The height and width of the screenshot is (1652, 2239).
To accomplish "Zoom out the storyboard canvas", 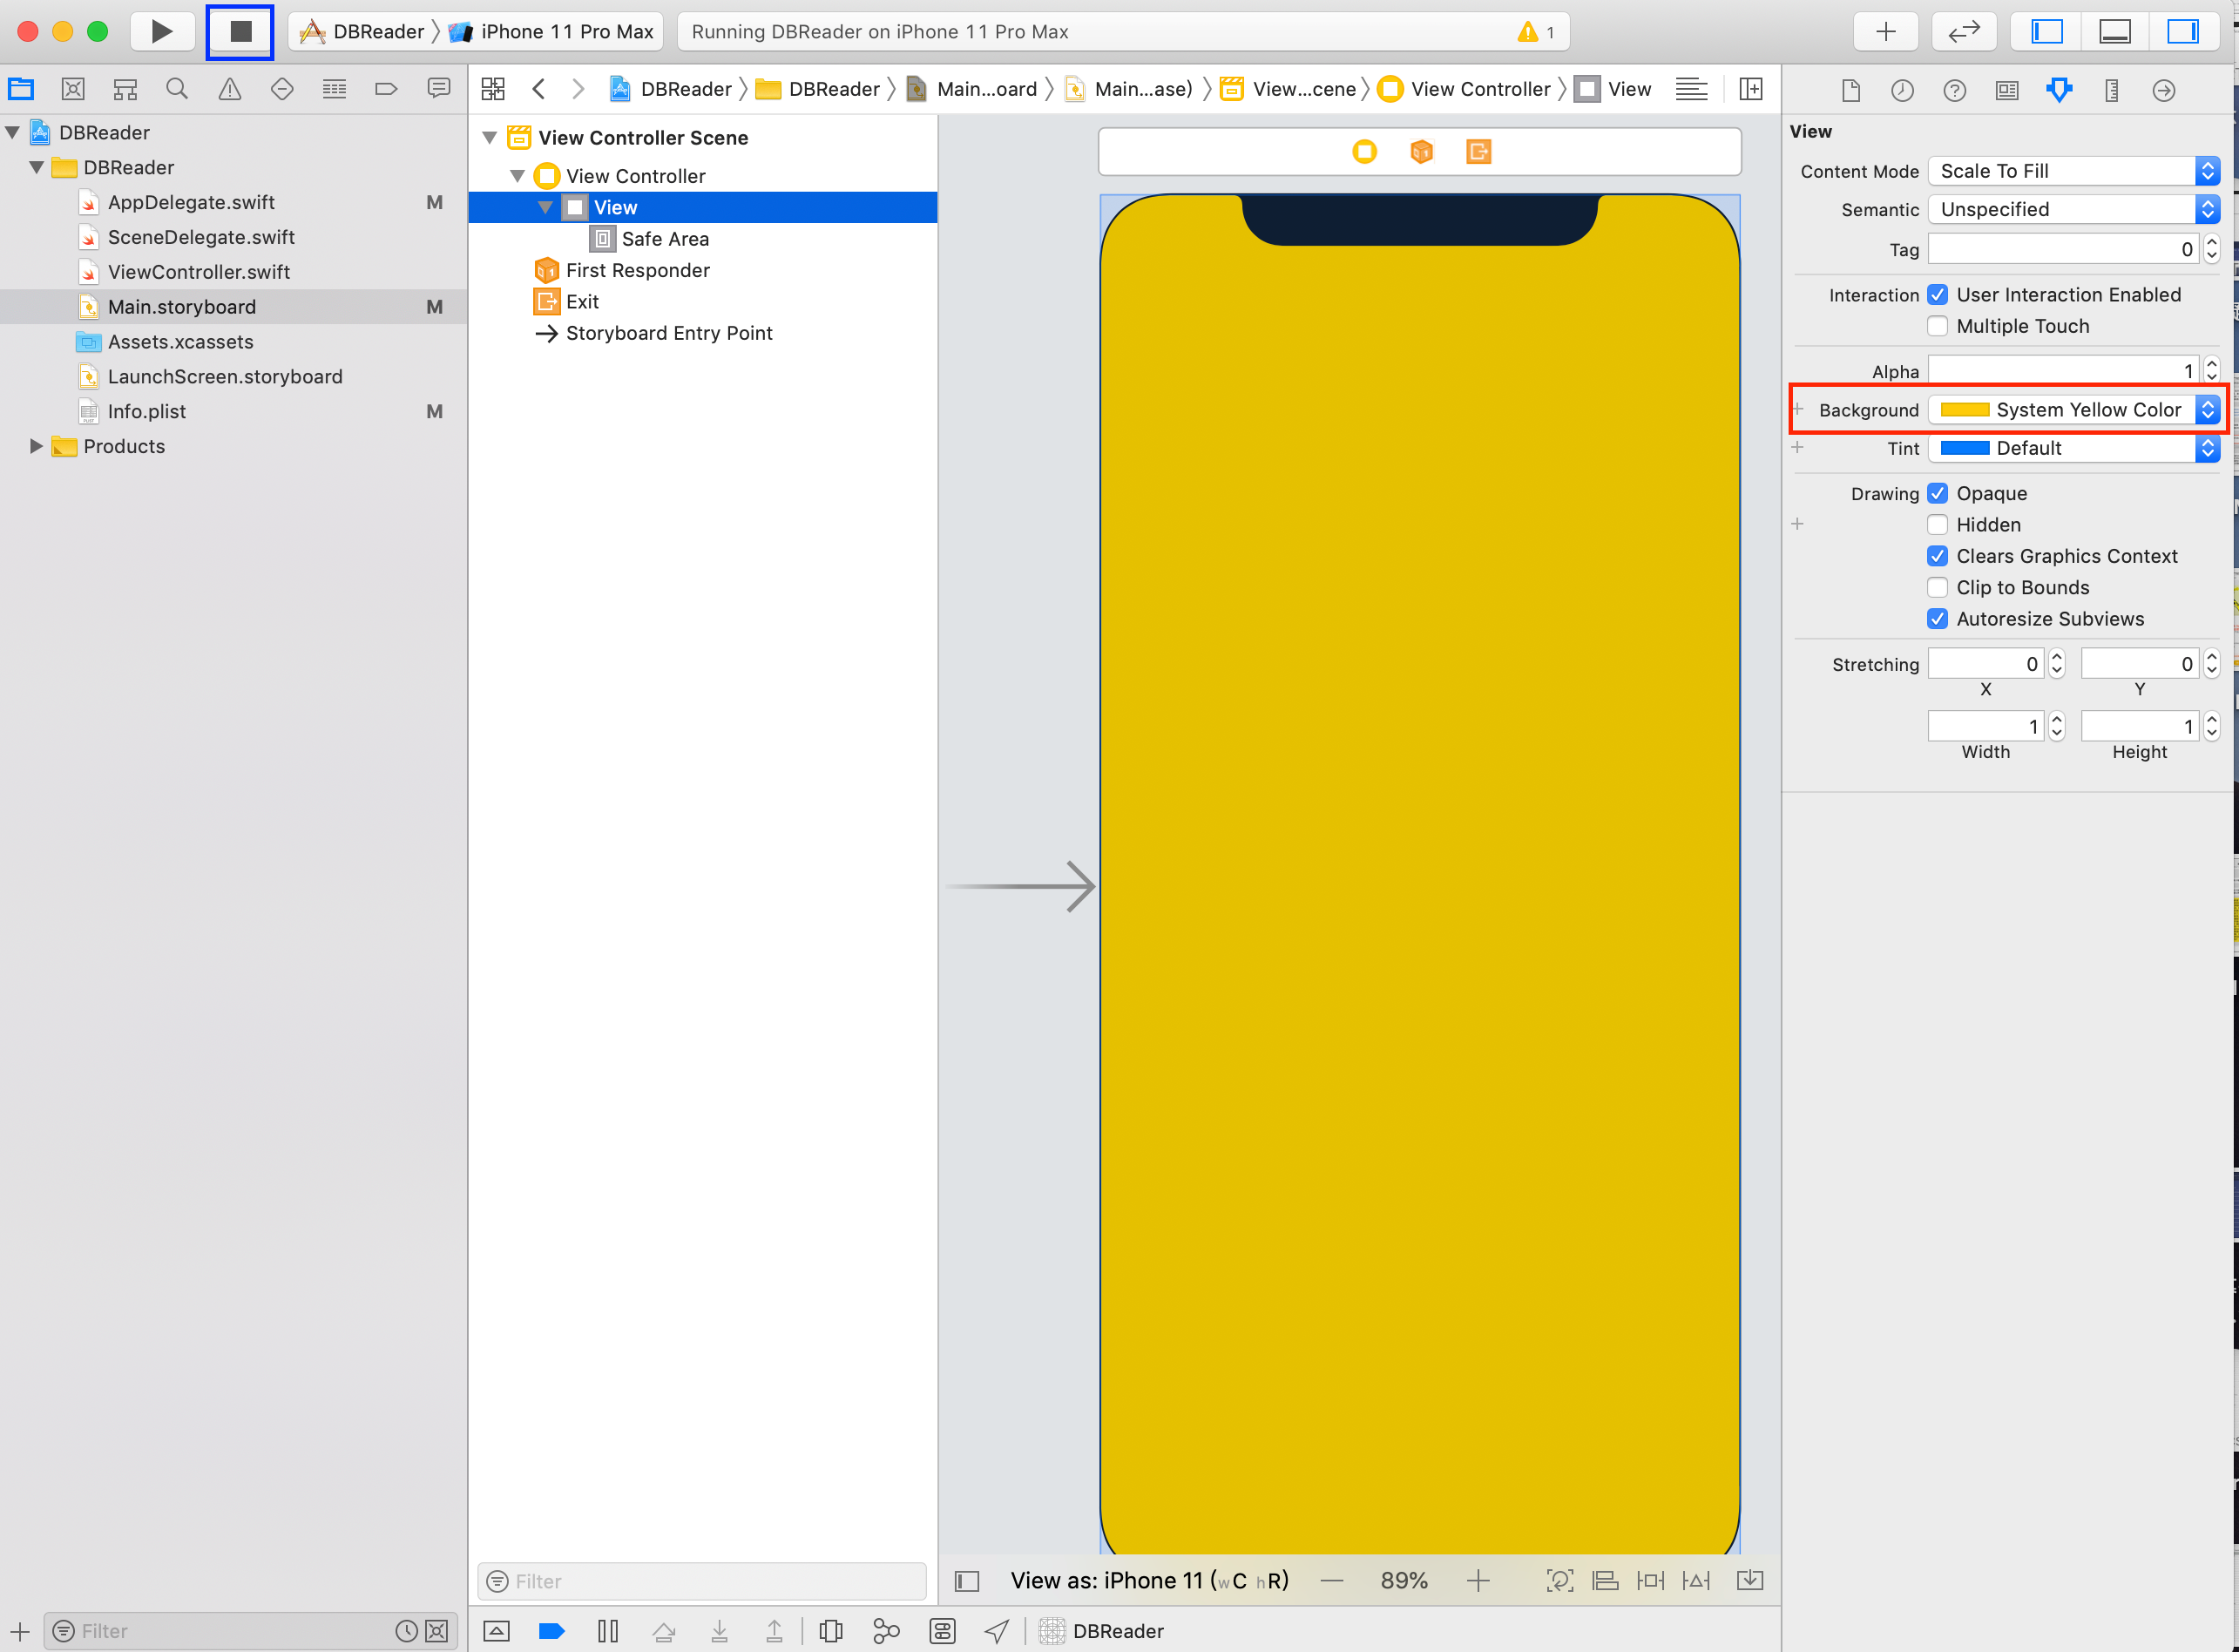I will [x=1332, y=1581].
